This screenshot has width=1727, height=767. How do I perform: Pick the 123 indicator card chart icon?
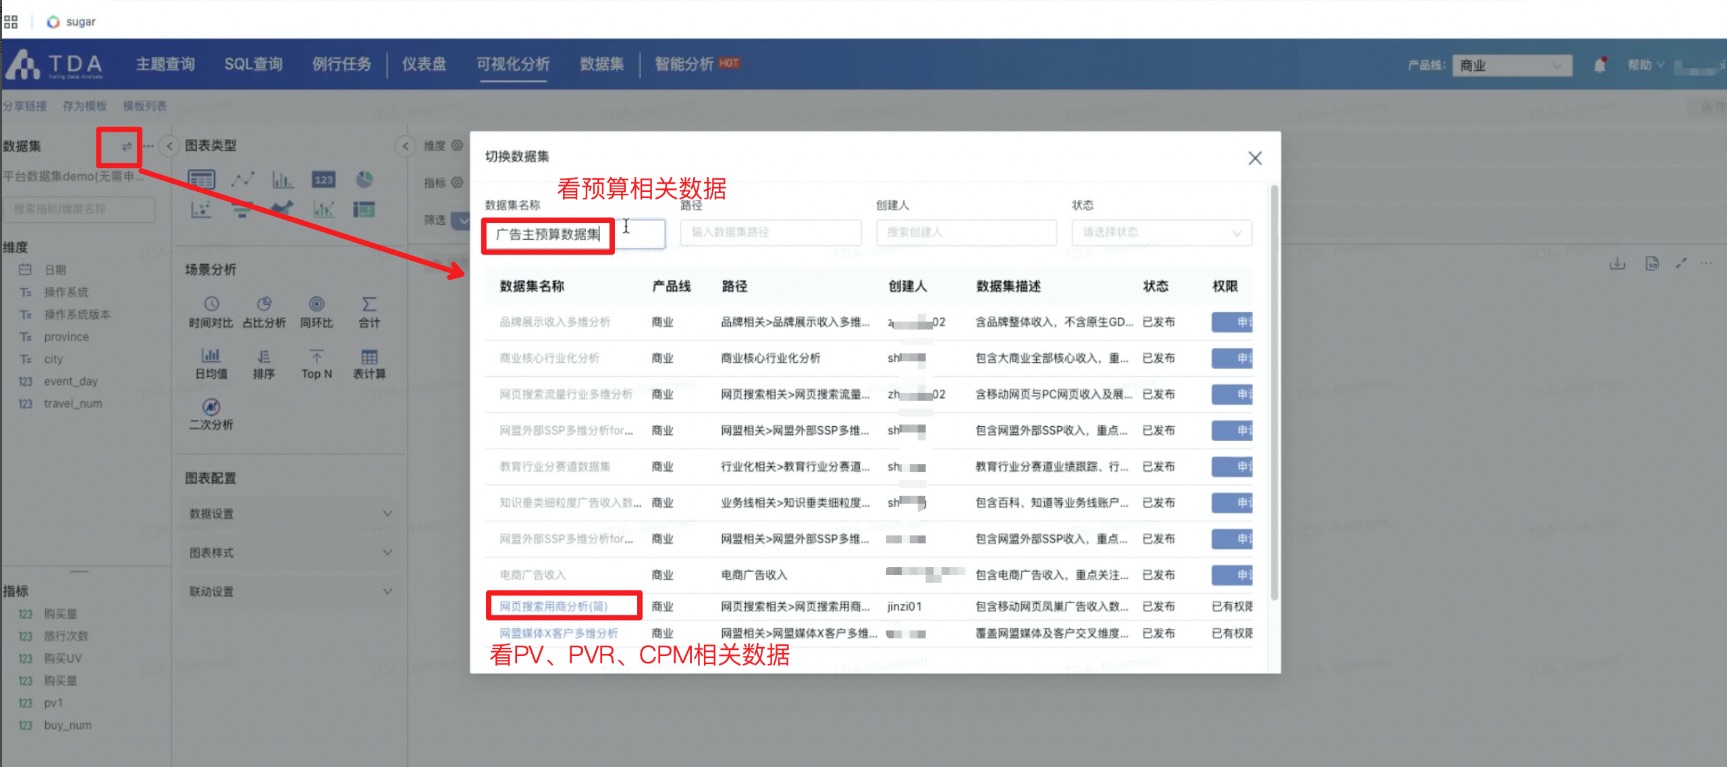[323, 180]
